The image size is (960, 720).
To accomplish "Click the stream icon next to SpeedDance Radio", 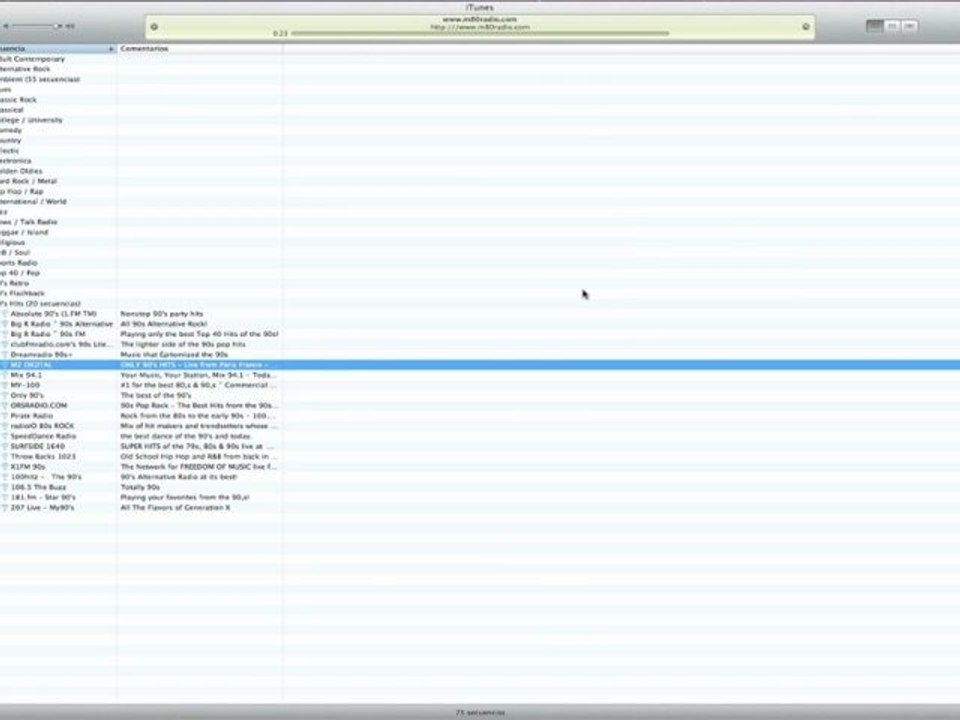I will click(5, 436).
